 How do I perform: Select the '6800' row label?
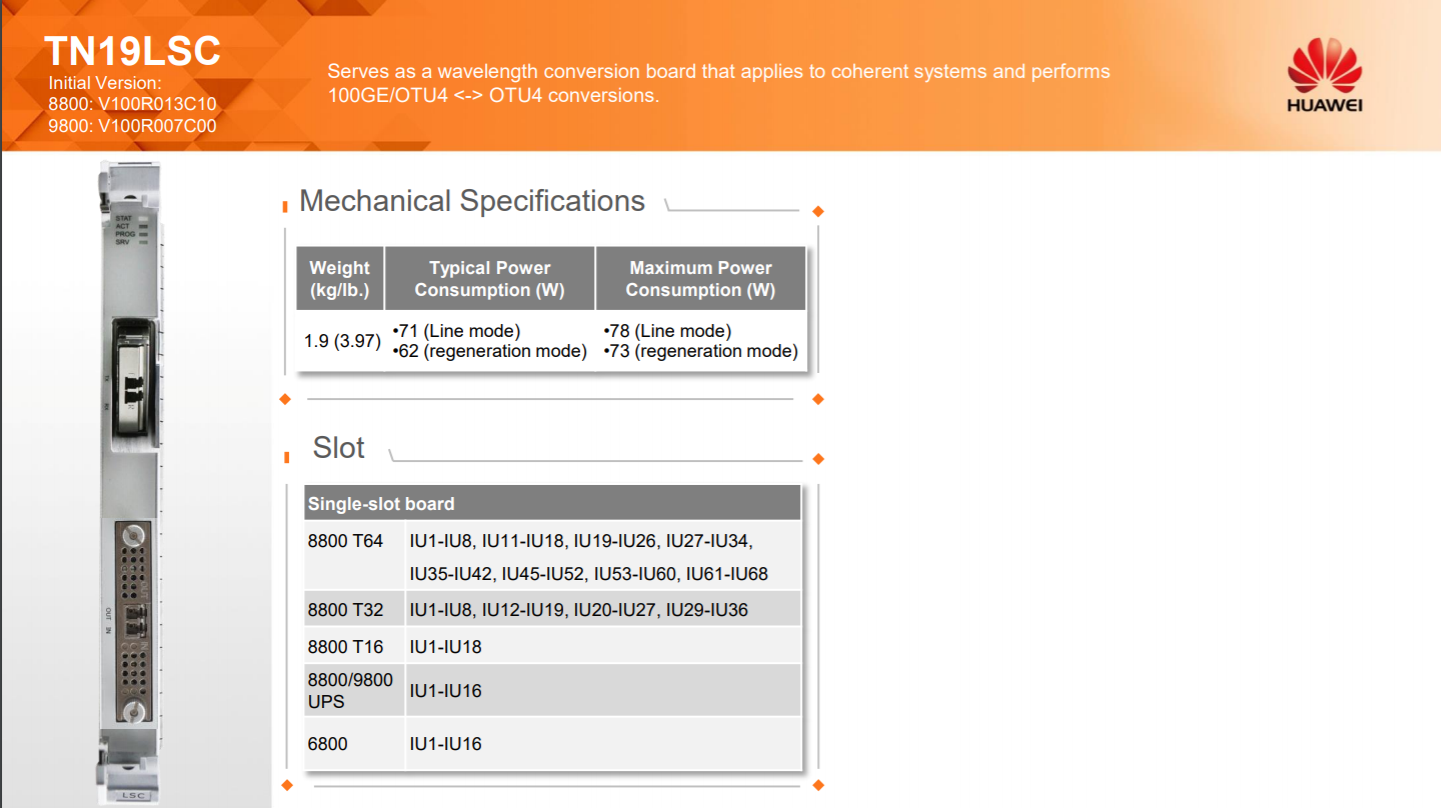point(328,744)
